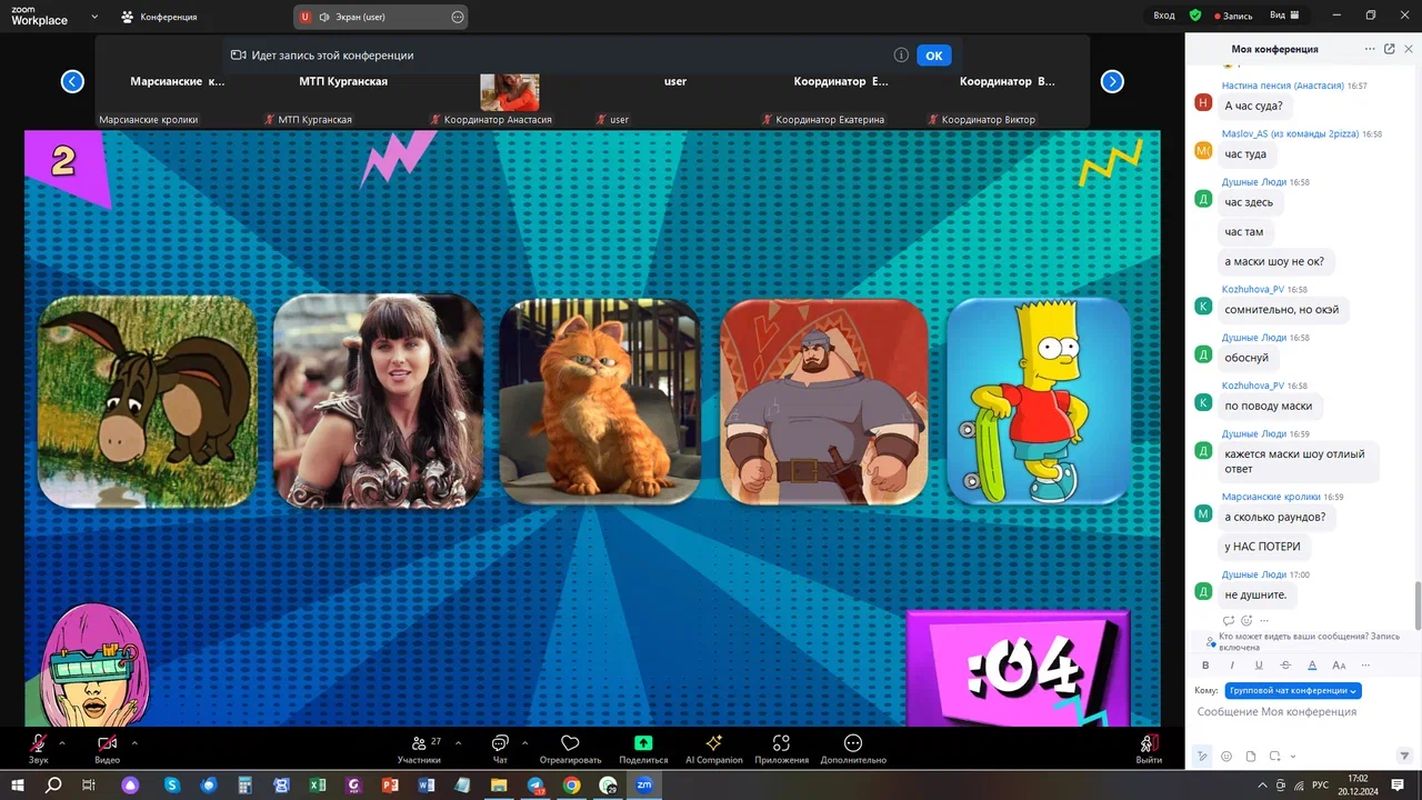Pop out the chat panel to a window

coord(1389,49)
